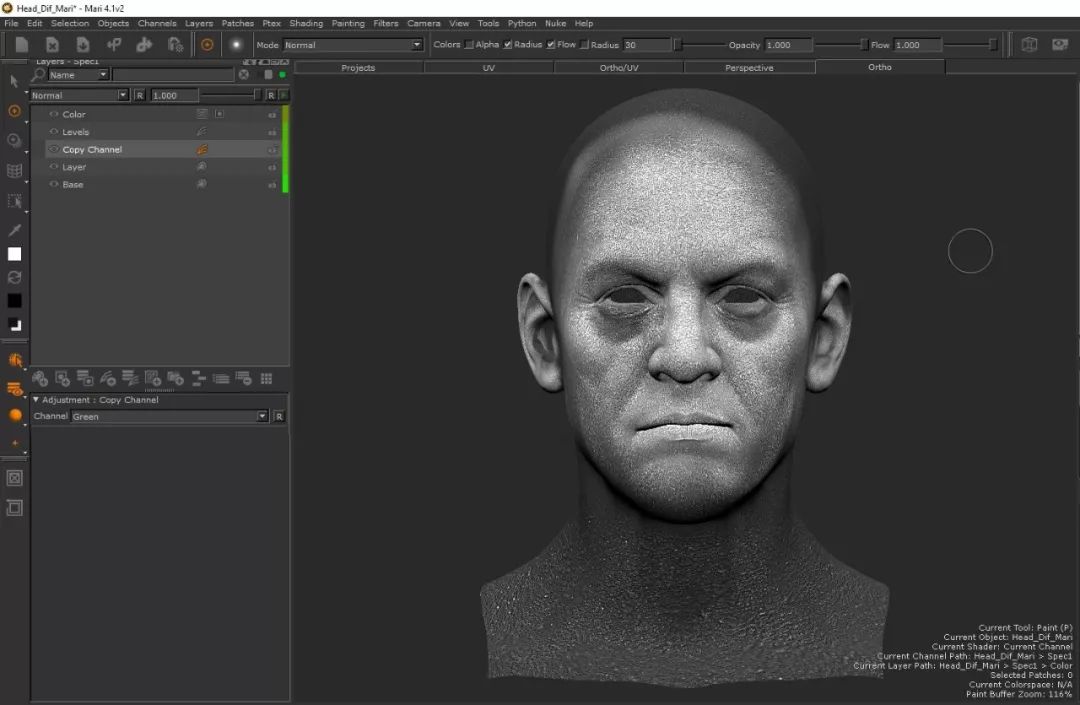Viewport: 1080px width, 705px height.
Task: Click the brush Radius value field
Action: [645, 45]
